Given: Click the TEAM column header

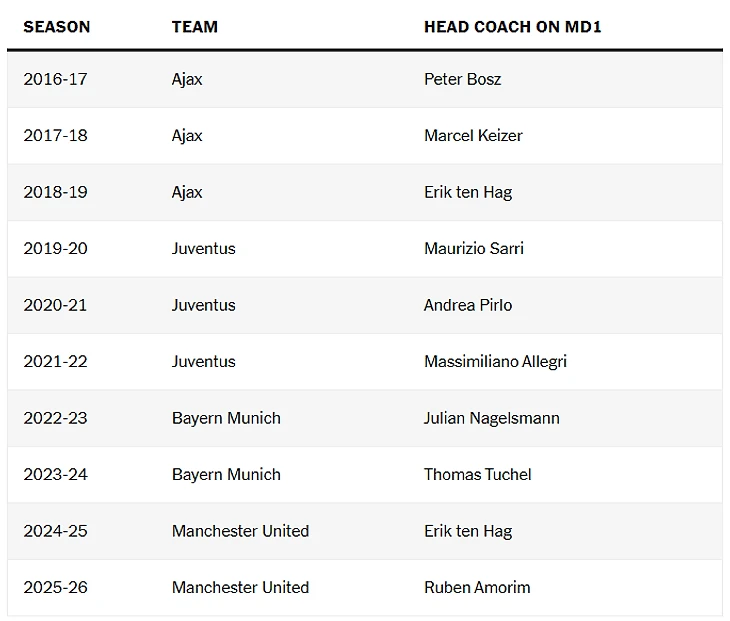Looking at the screenshot, I should tap(194, 27).
